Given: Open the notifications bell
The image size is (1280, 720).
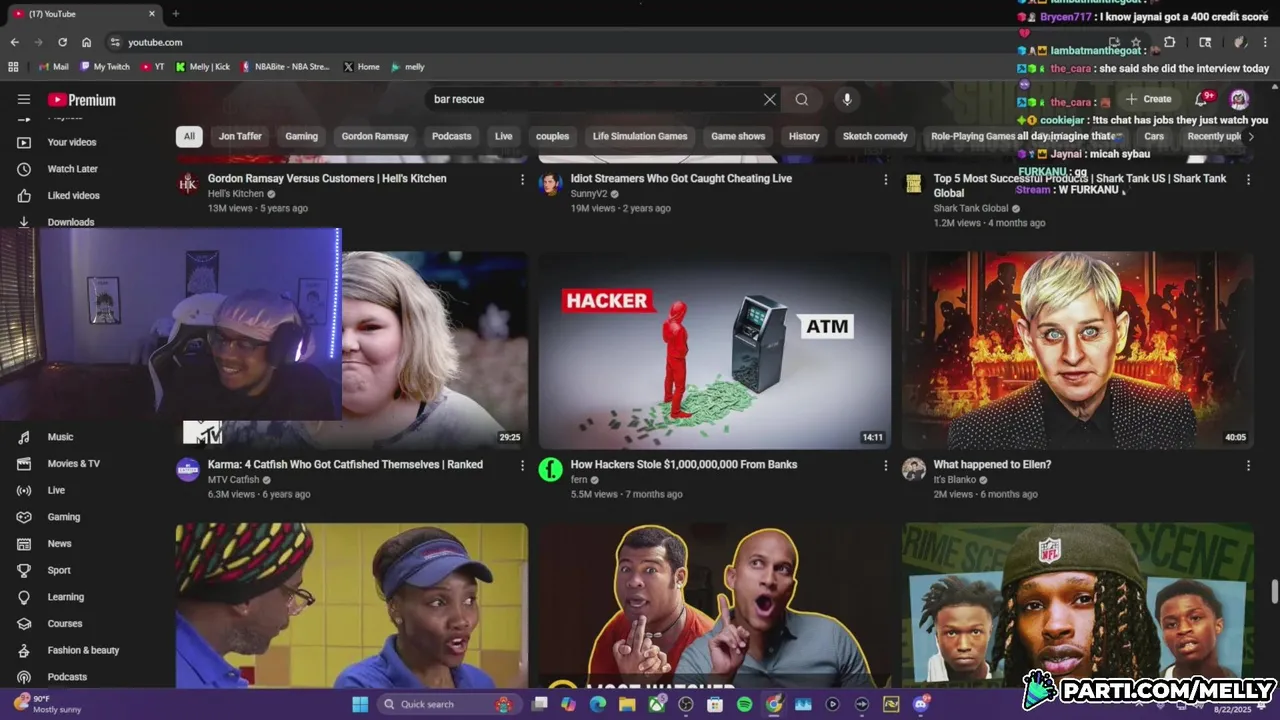Looking at the screenshot, I should pyautogui.click(x=1202, y=99).
